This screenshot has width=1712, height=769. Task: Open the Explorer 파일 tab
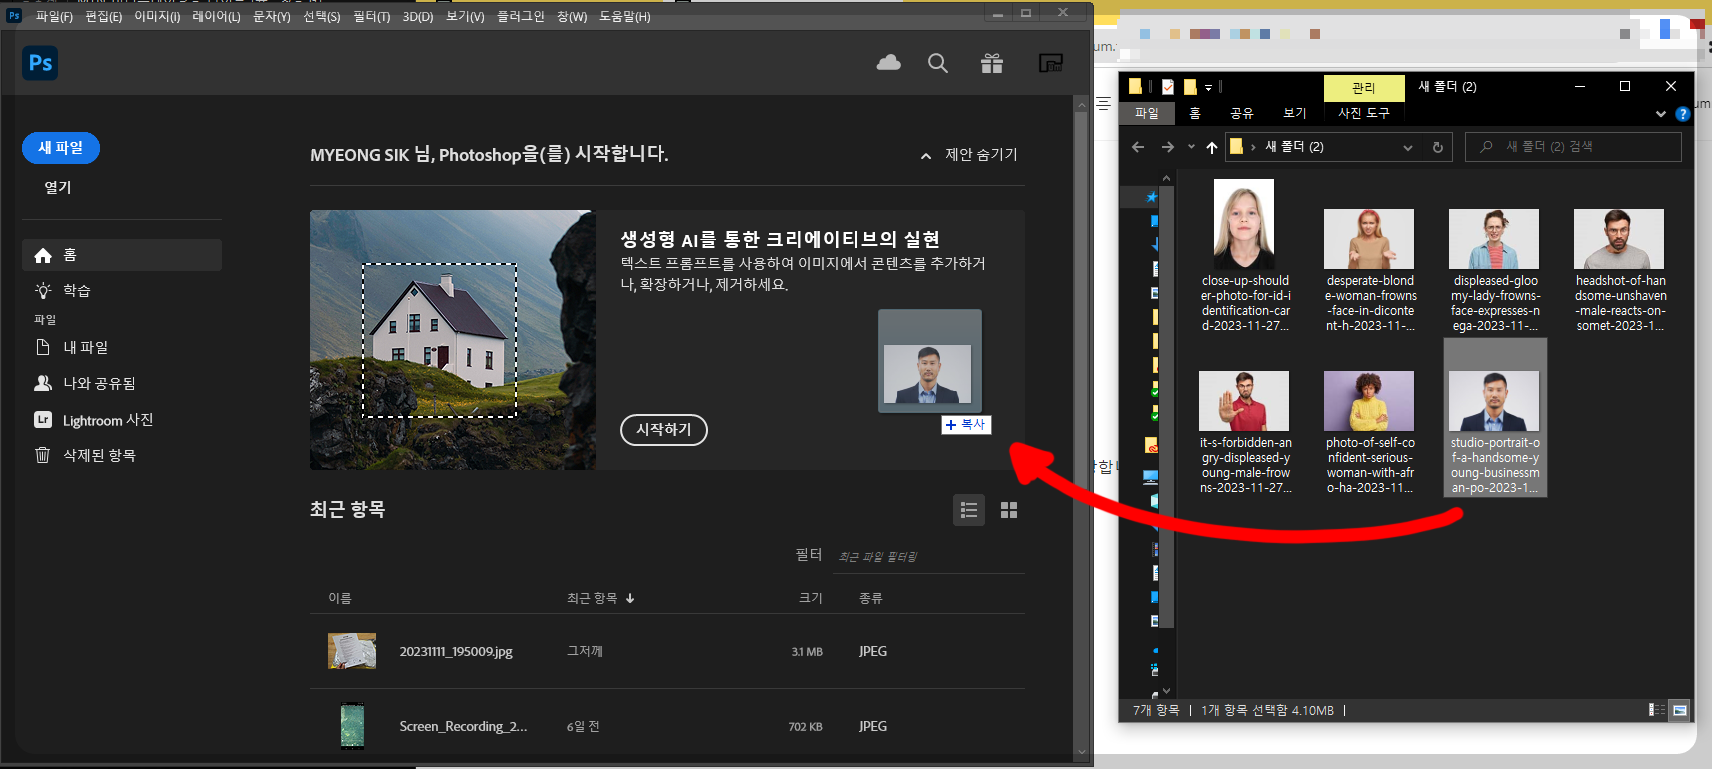tap(1147, 114)
